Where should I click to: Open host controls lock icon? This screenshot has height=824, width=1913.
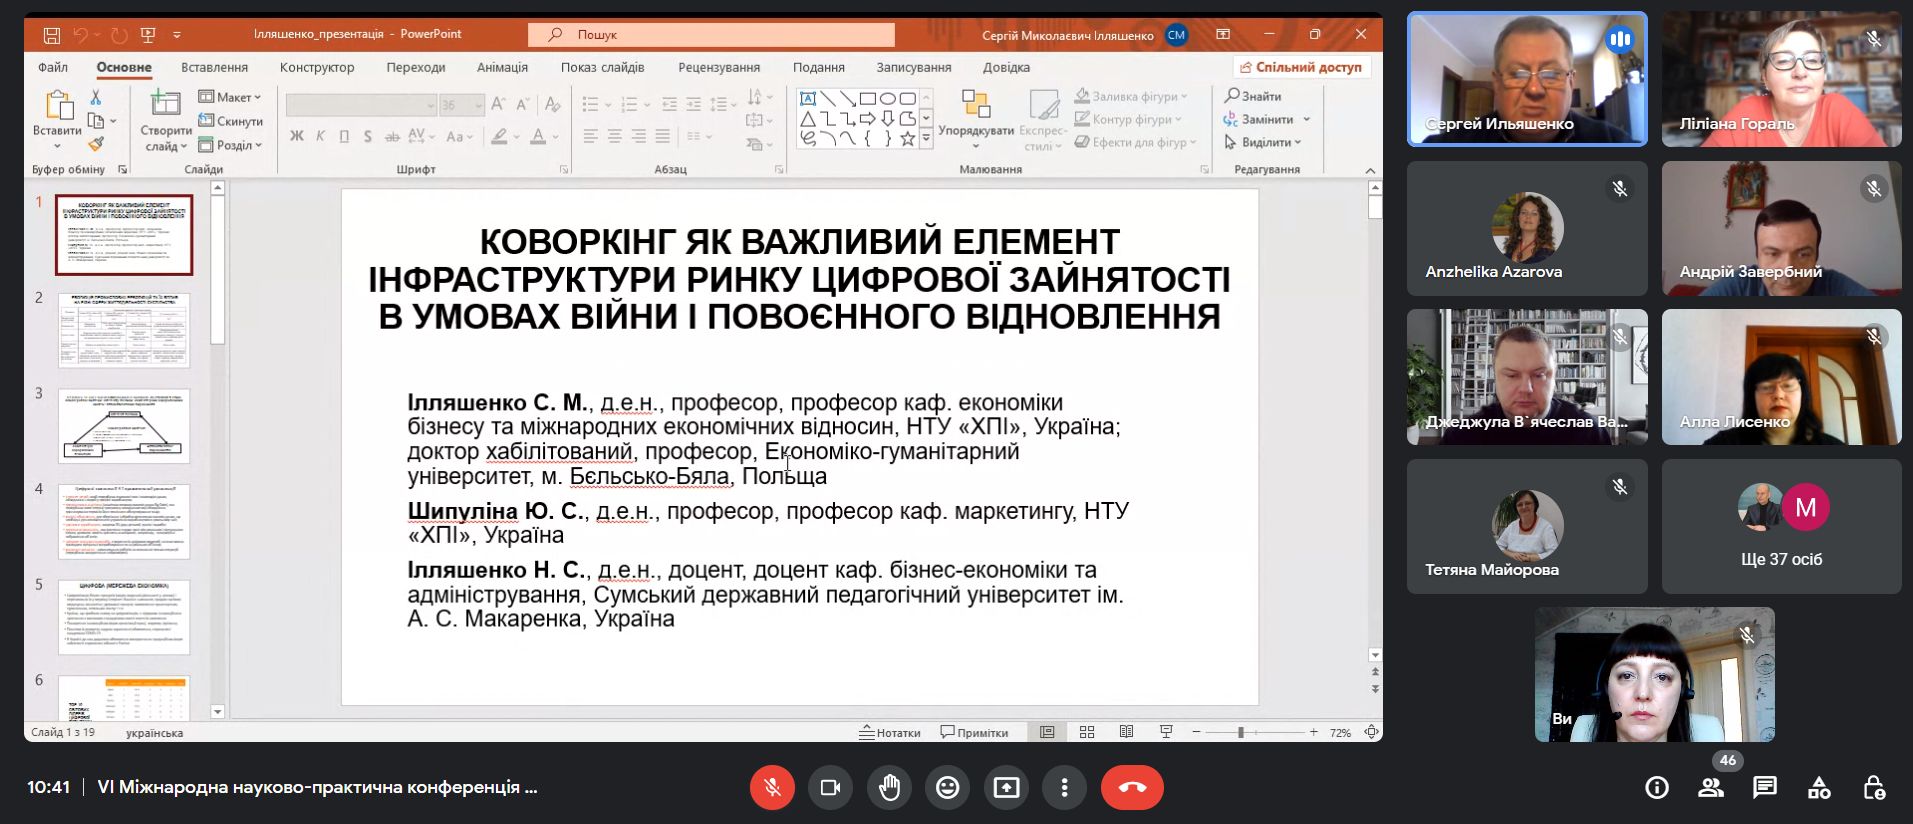(1874, 788)
